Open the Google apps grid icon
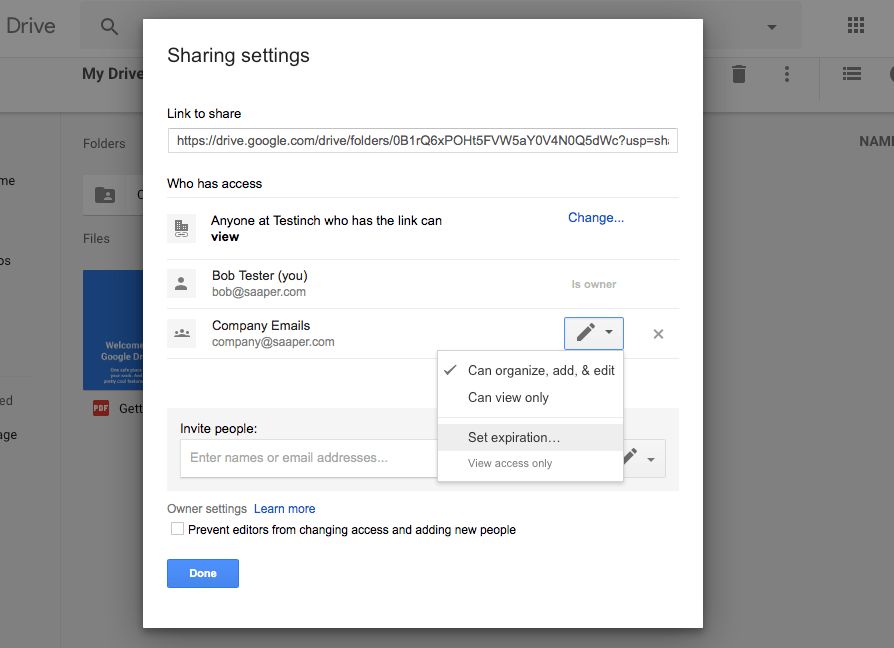 point(856,26)
